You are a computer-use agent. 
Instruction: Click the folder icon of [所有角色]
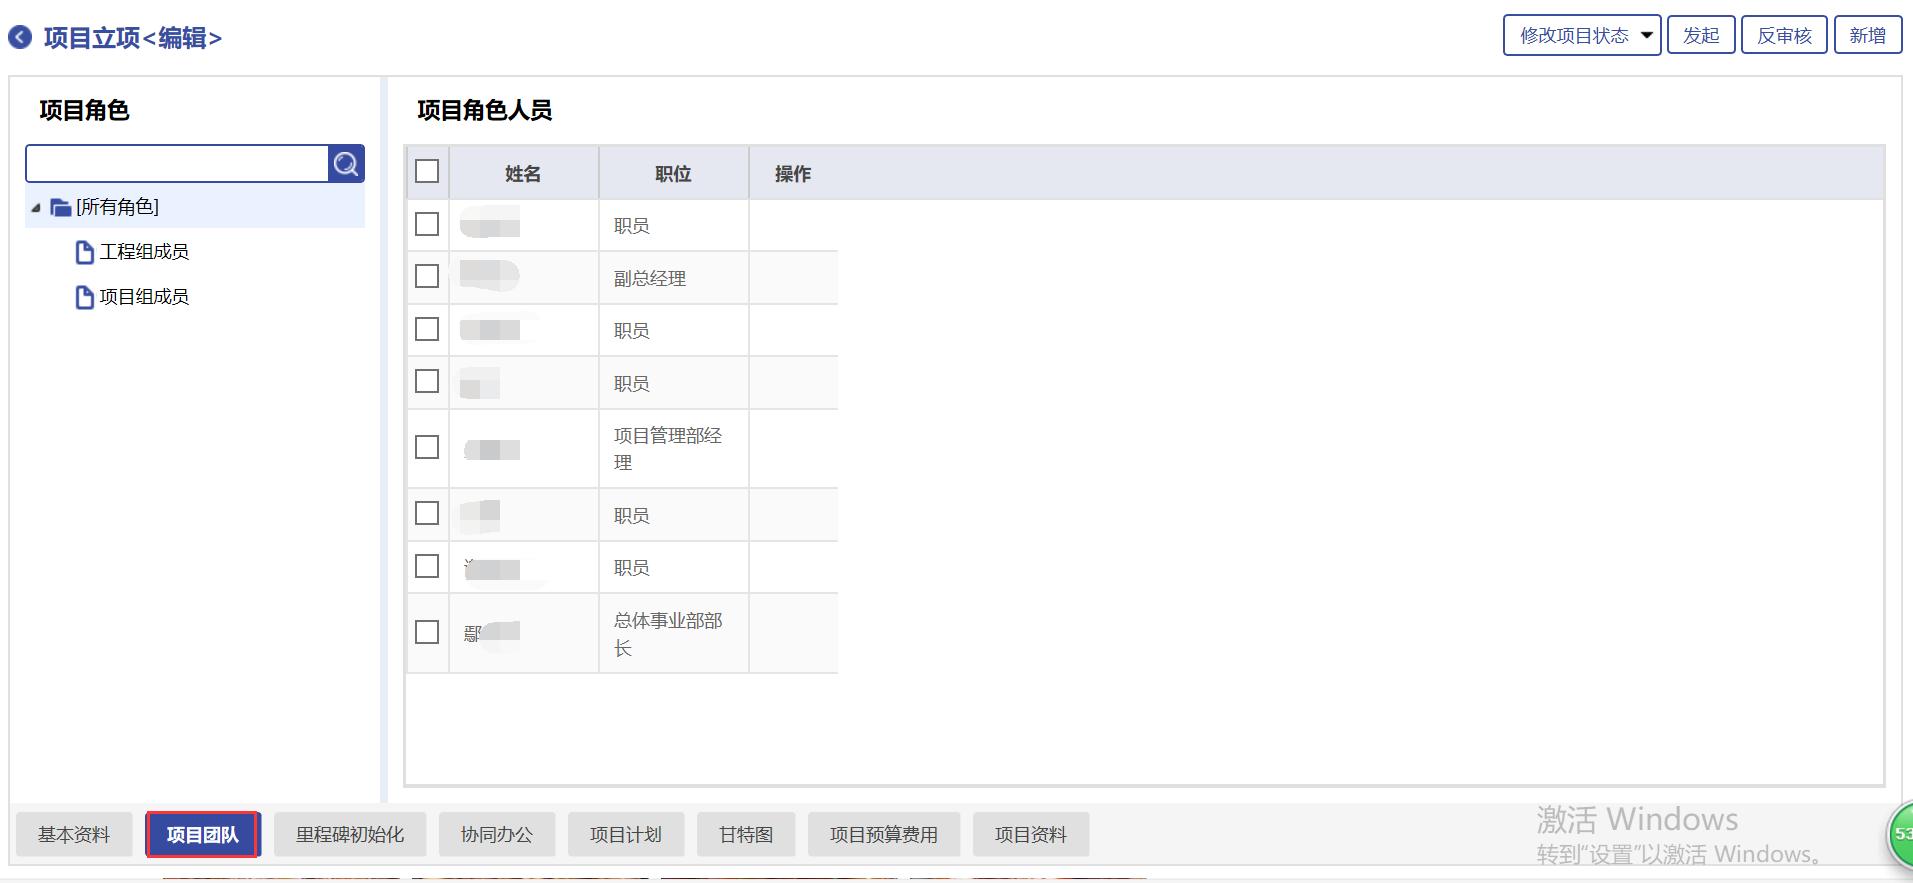[x=61, y=208]
